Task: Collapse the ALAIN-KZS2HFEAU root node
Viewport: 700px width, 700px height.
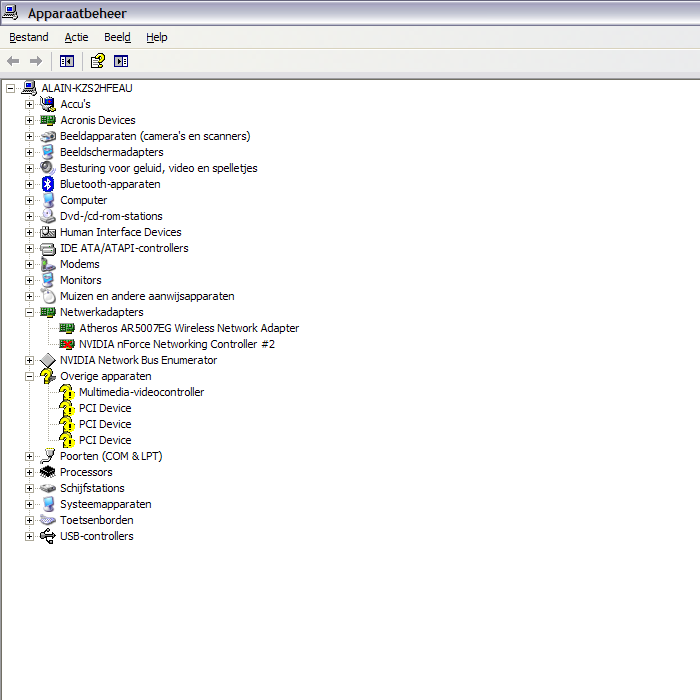Action: tap(10, 88)
